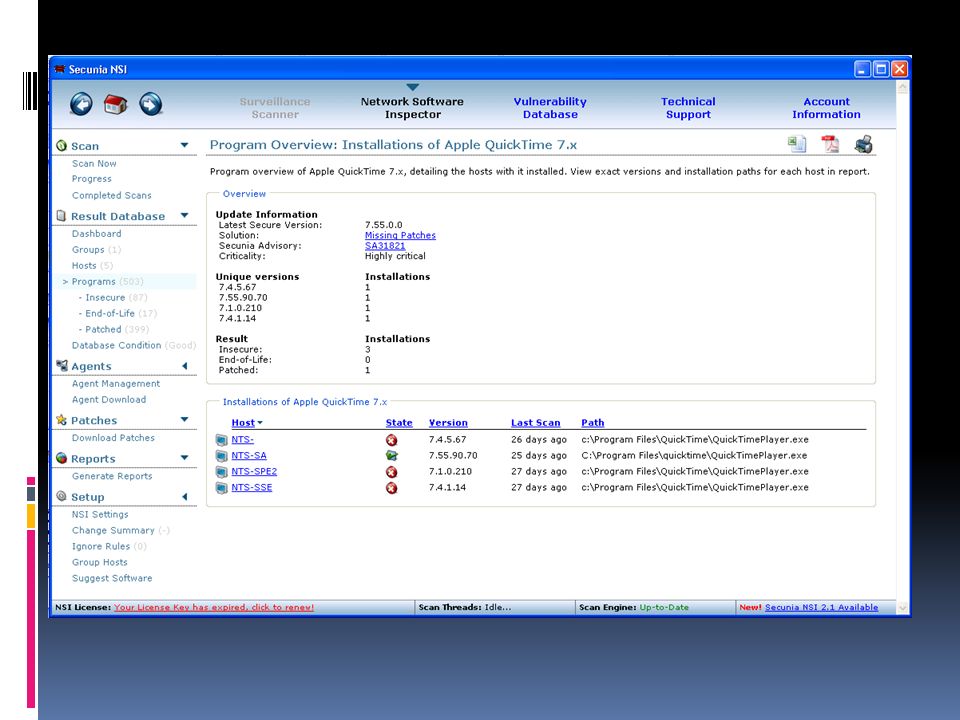Go to the Home house icon
This screenshot has width=960, height=720.
[x=116, y=104]
